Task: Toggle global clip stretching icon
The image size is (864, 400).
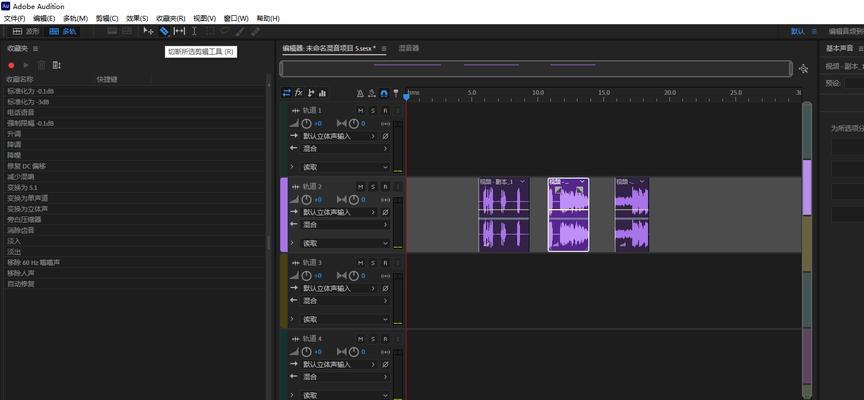Action: (x=372, y=94)
